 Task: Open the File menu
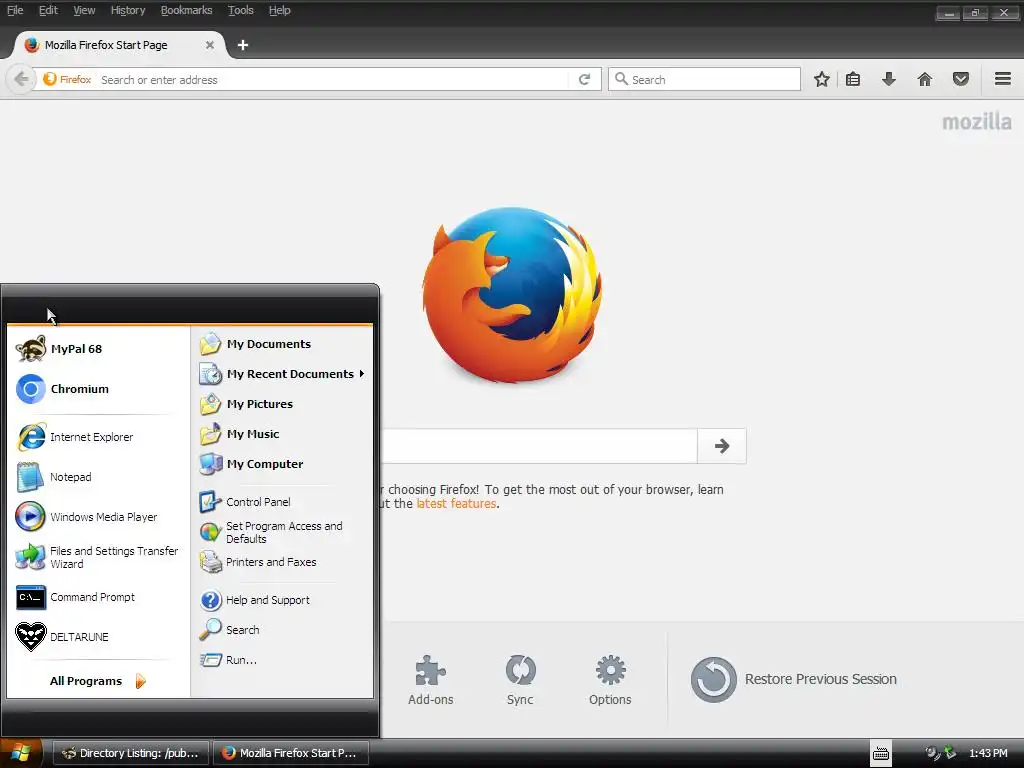15,10
